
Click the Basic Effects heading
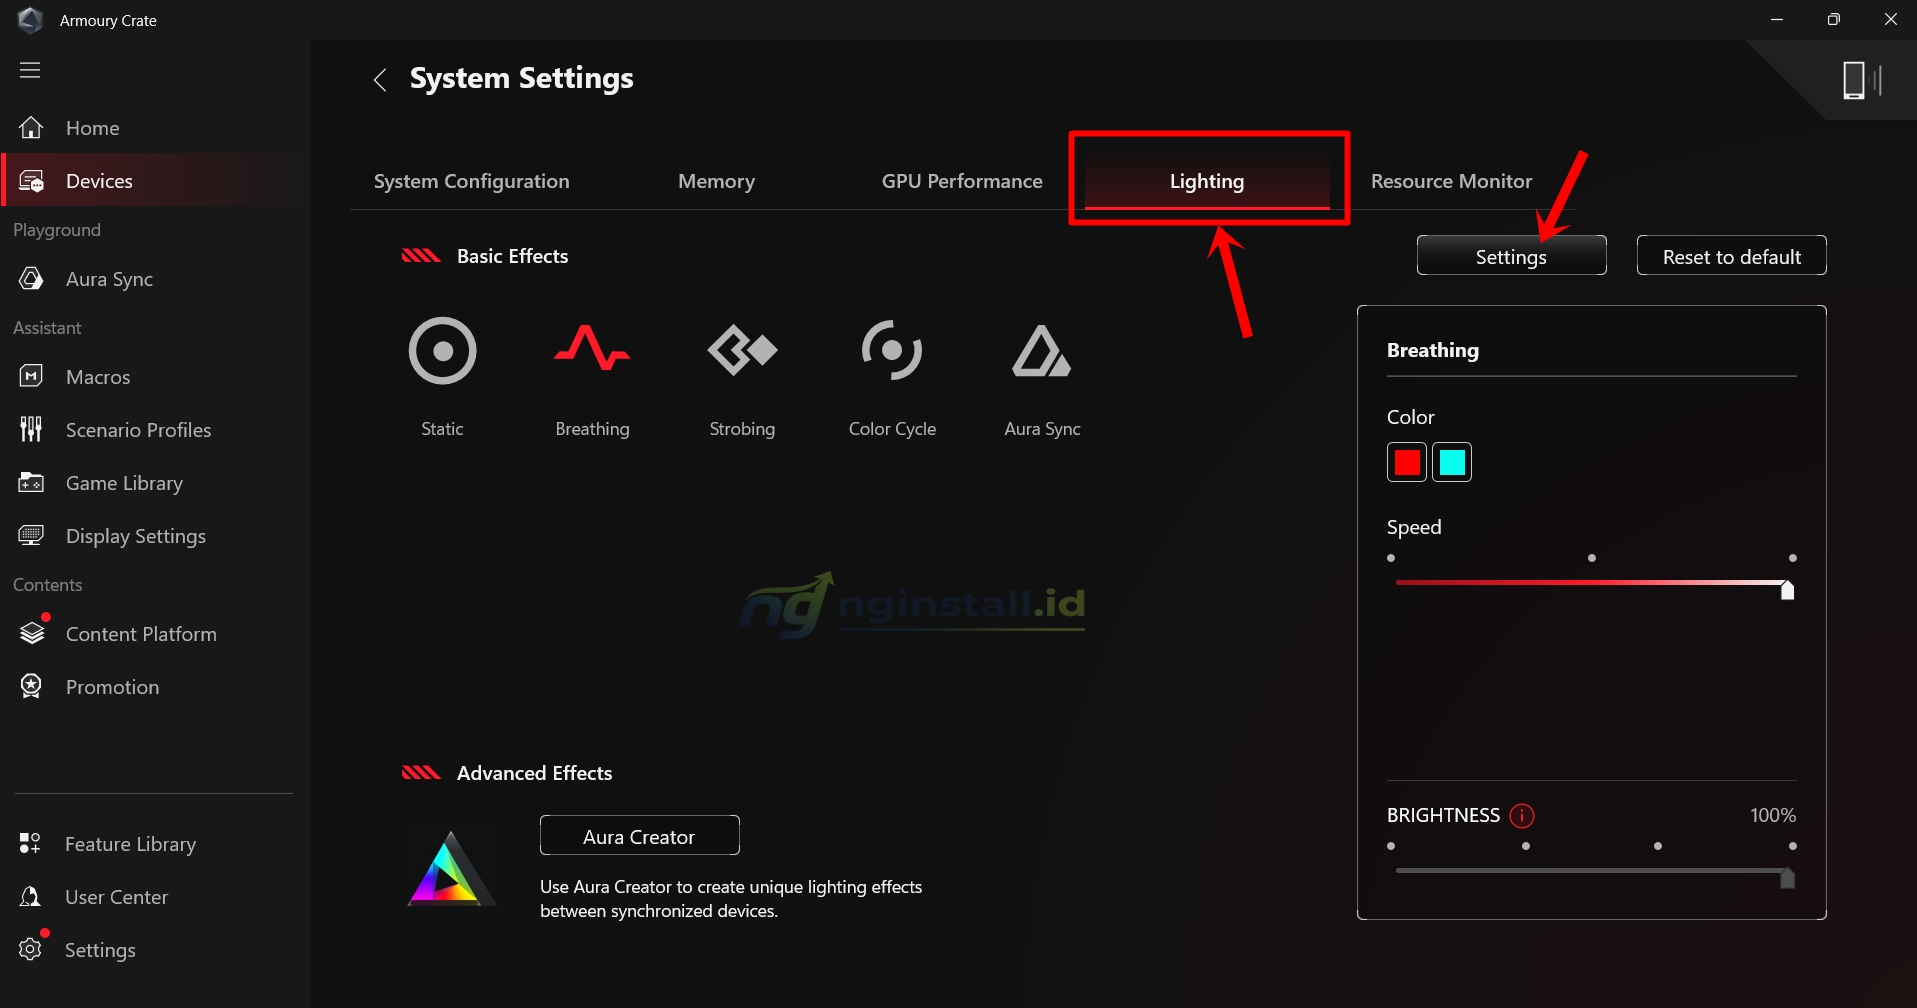(x=512, y=256)
